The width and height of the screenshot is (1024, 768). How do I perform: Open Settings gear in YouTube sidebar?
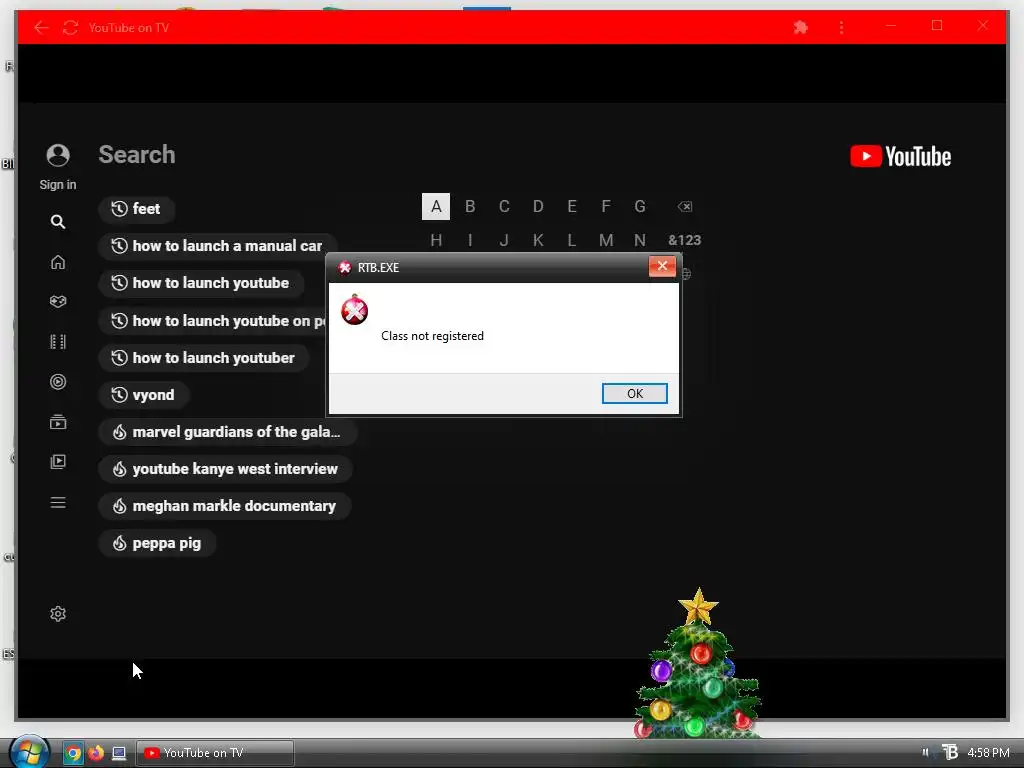coord(58,614)
